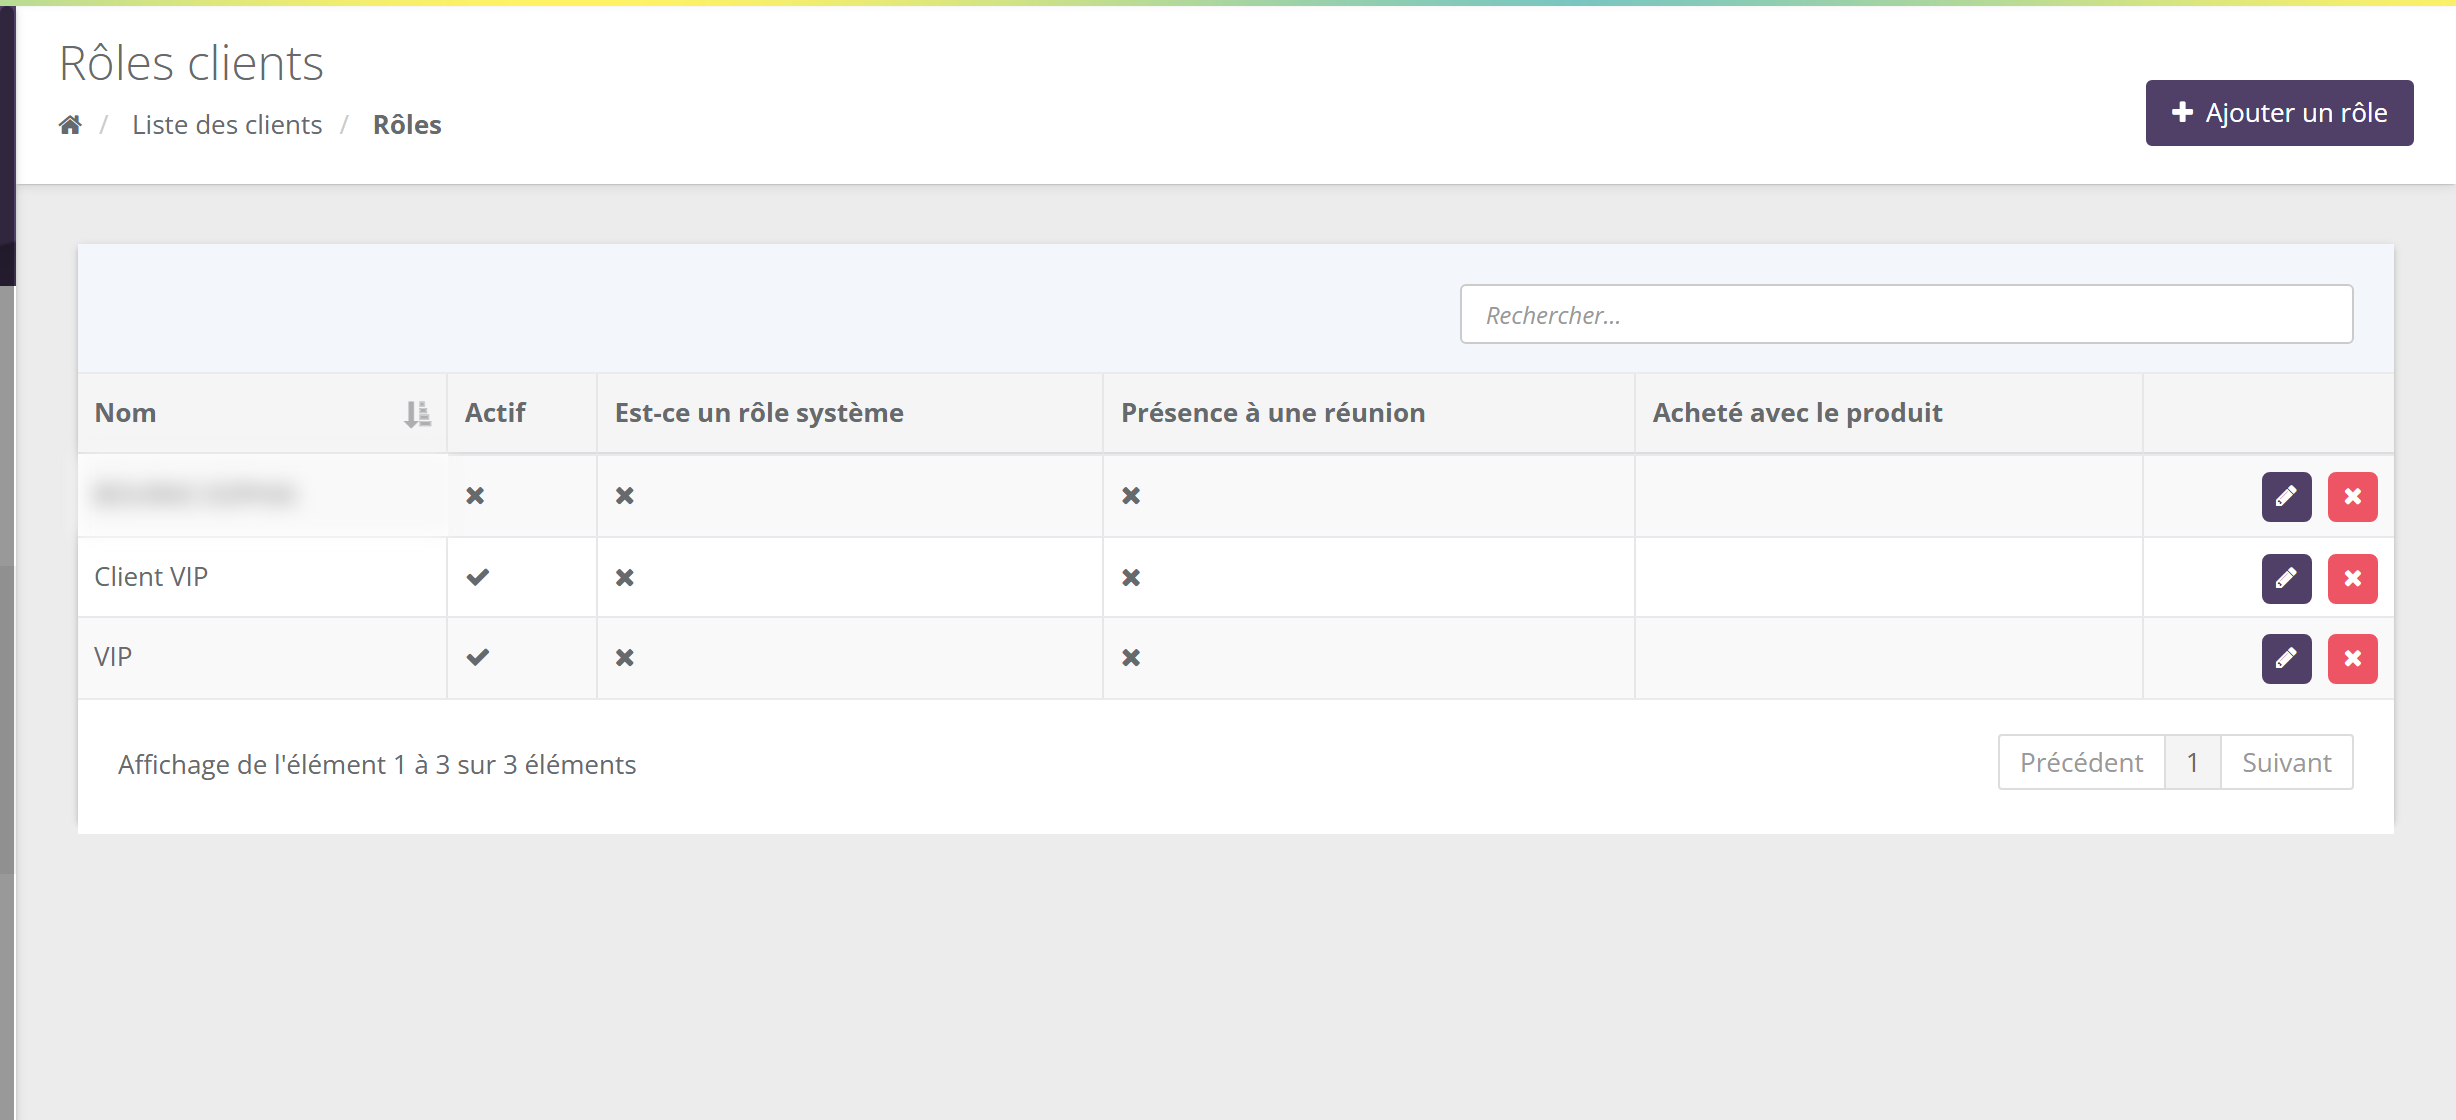Viewport: 2456px width, 1120px height.
Task: Open the Liste des clients breadcrumb
Action: [x=227, y=125]
